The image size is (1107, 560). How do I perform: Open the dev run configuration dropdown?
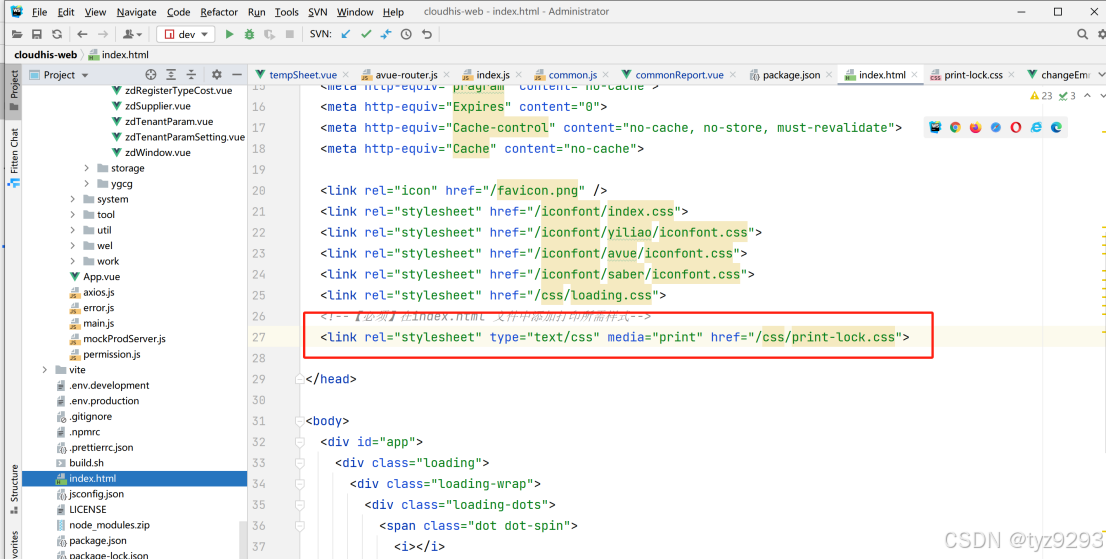coord(186,34)
